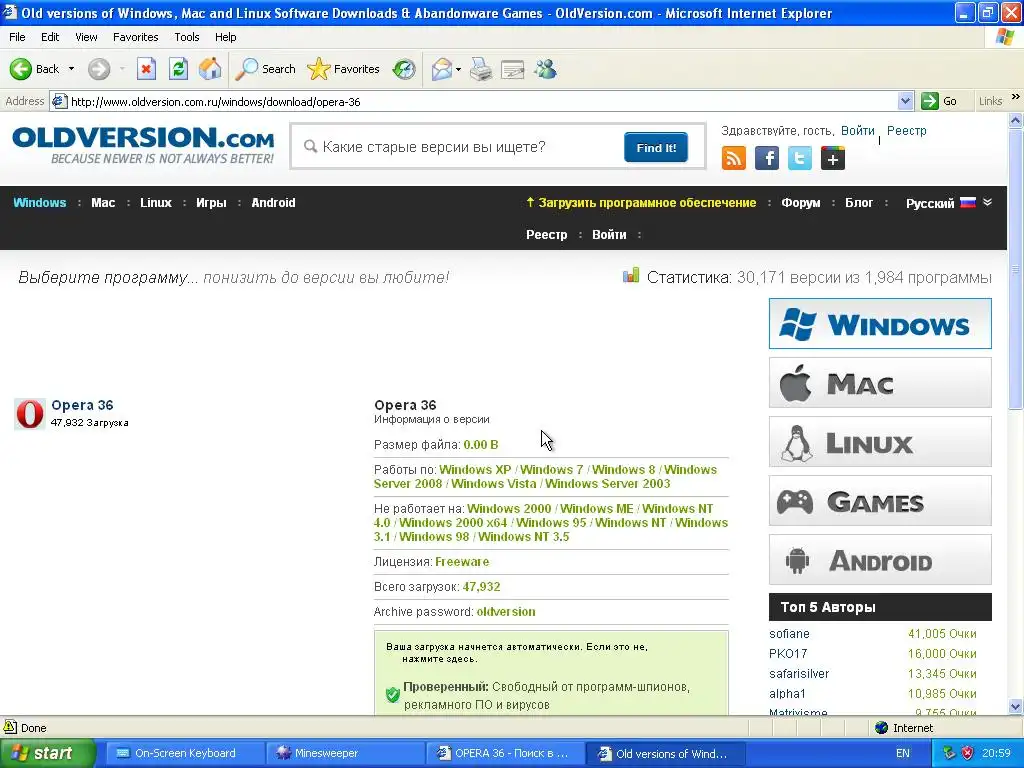Open the Favorites menu
Image resolution: width=1024 pixels, height=768 pixels.
coord(135,37)
